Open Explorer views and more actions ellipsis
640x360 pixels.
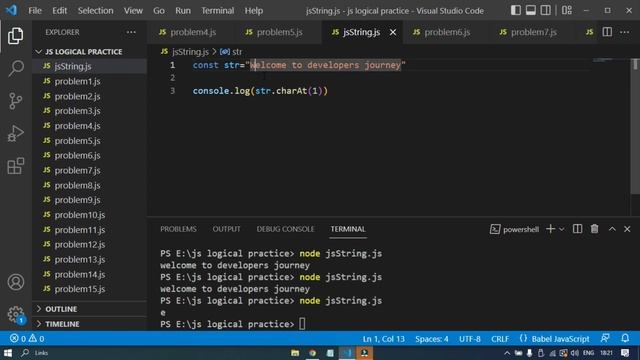(x=131, y=32)
